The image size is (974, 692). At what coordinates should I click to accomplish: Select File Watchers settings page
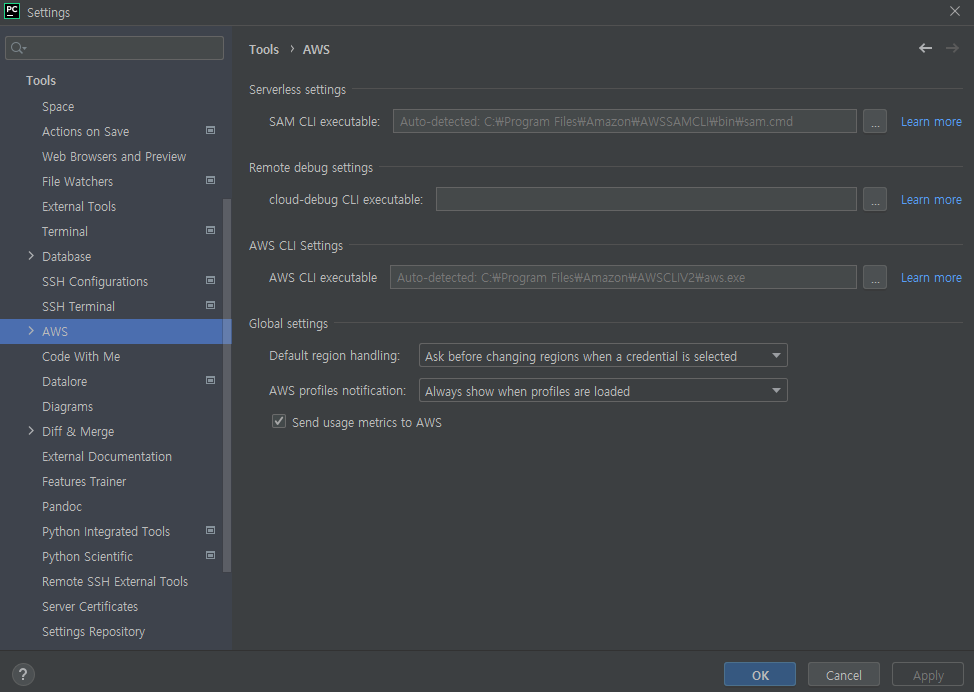[x=78, y=181]
